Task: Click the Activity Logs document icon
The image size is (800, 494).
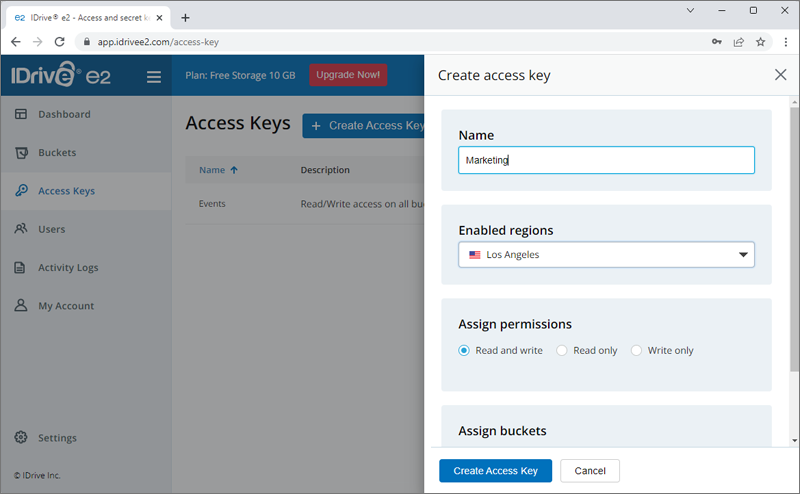Action: pyautogui.click(x=20, y=267)
